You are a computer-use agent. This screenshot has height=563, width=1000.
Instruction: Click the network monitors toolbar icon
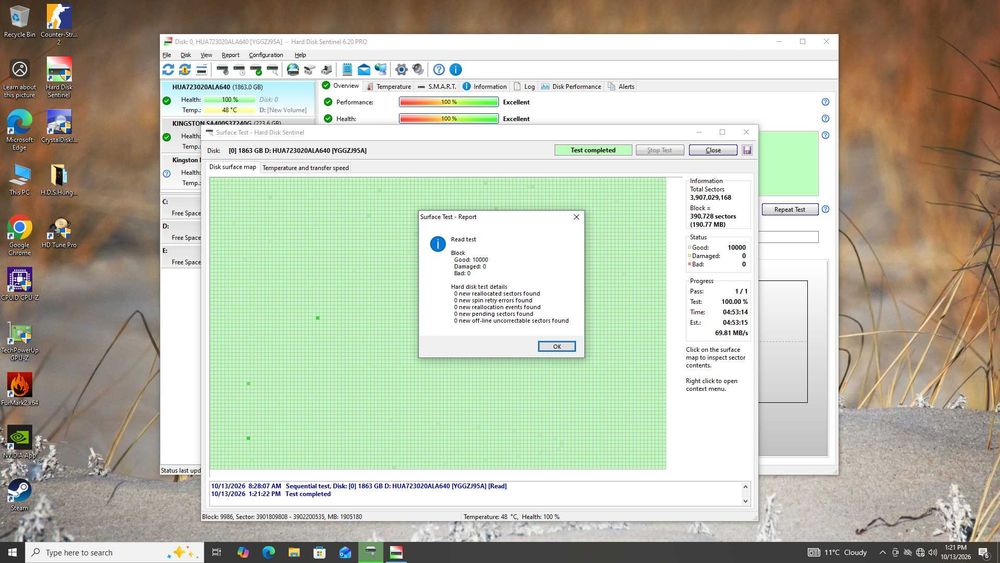pos(381,69)
